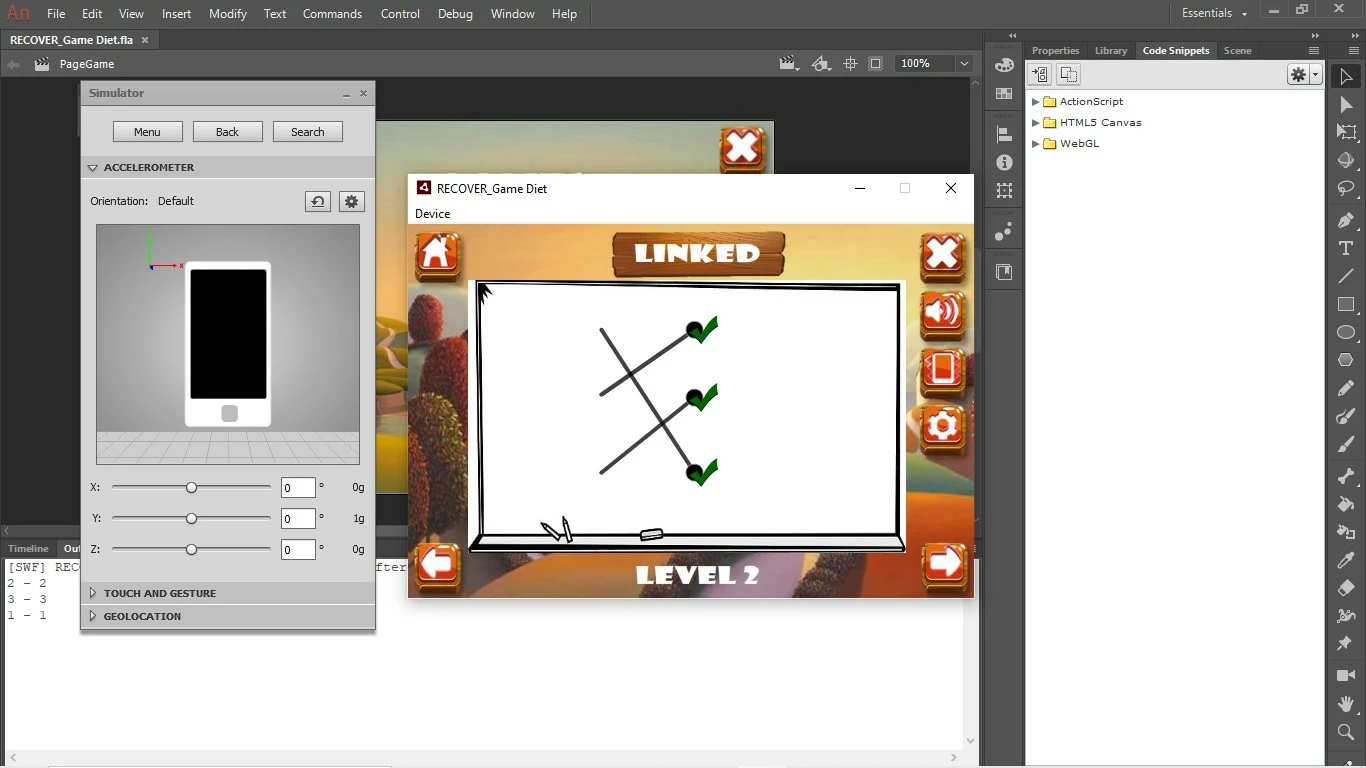This screenshot has width=1366, height=768.
Task: Select the Pen tool
Action: point(1346,220)
